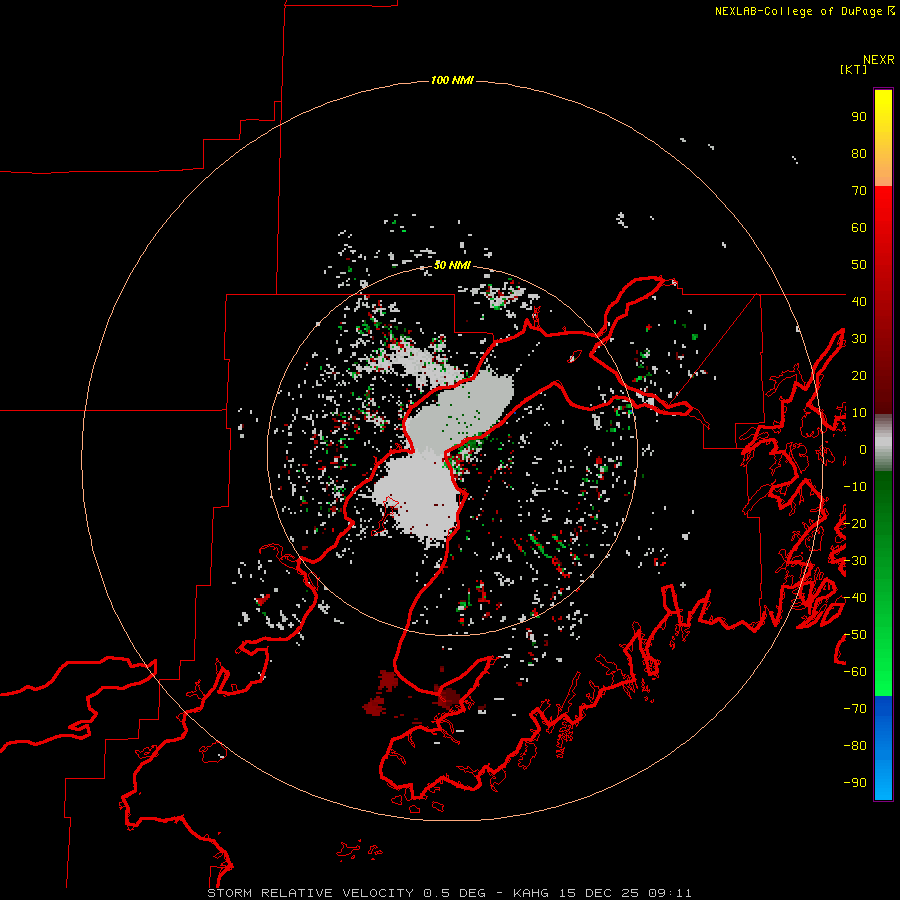Click the -20 knot scale label
Screen dimensions: 900x900
pyautogui.click(x=855, y=523)
